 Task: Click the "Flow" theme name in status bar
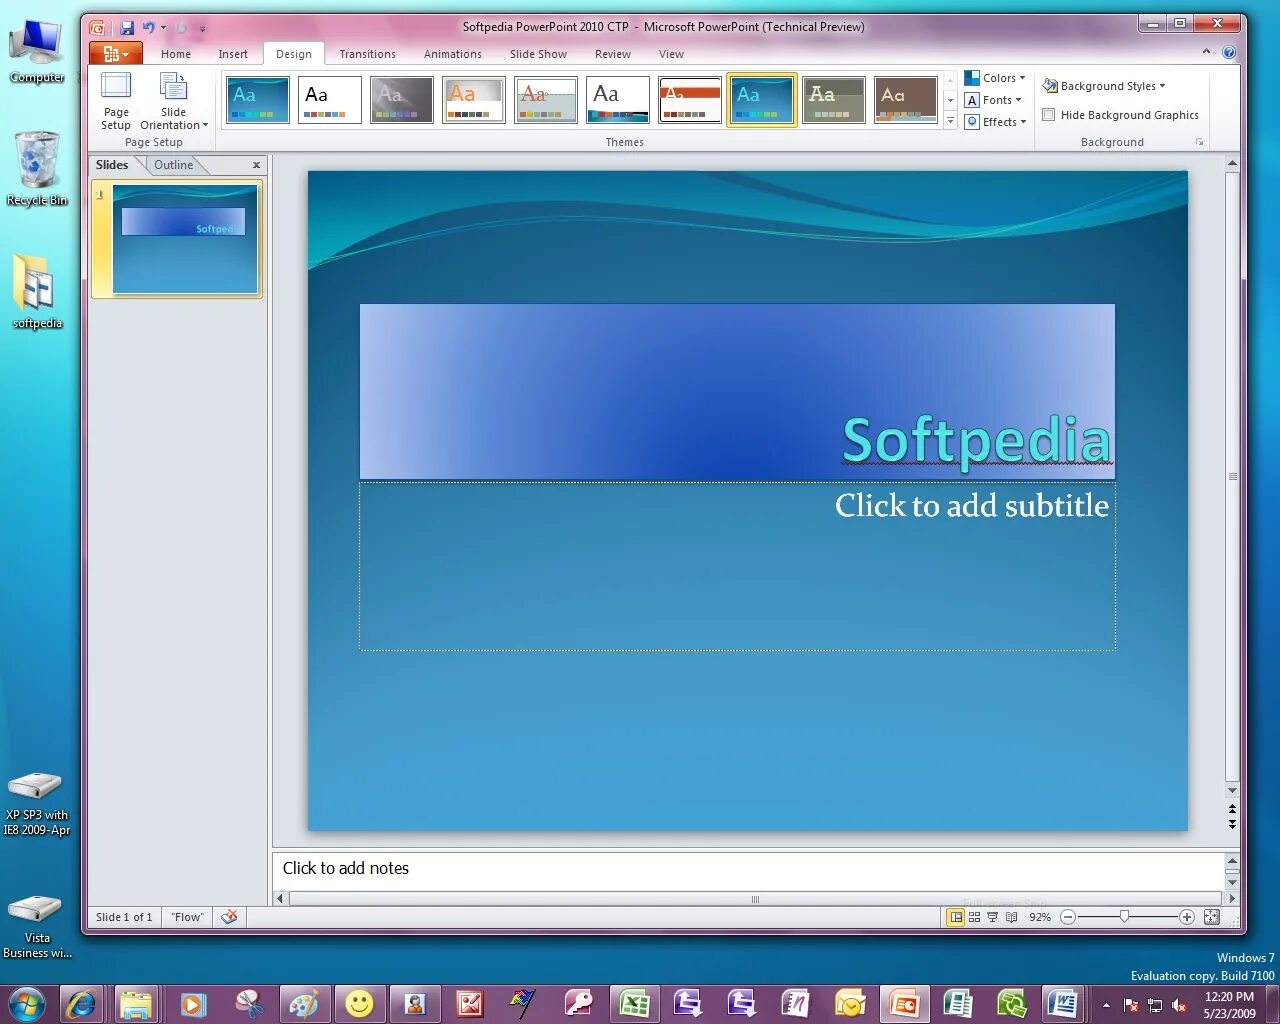point(187,917)
